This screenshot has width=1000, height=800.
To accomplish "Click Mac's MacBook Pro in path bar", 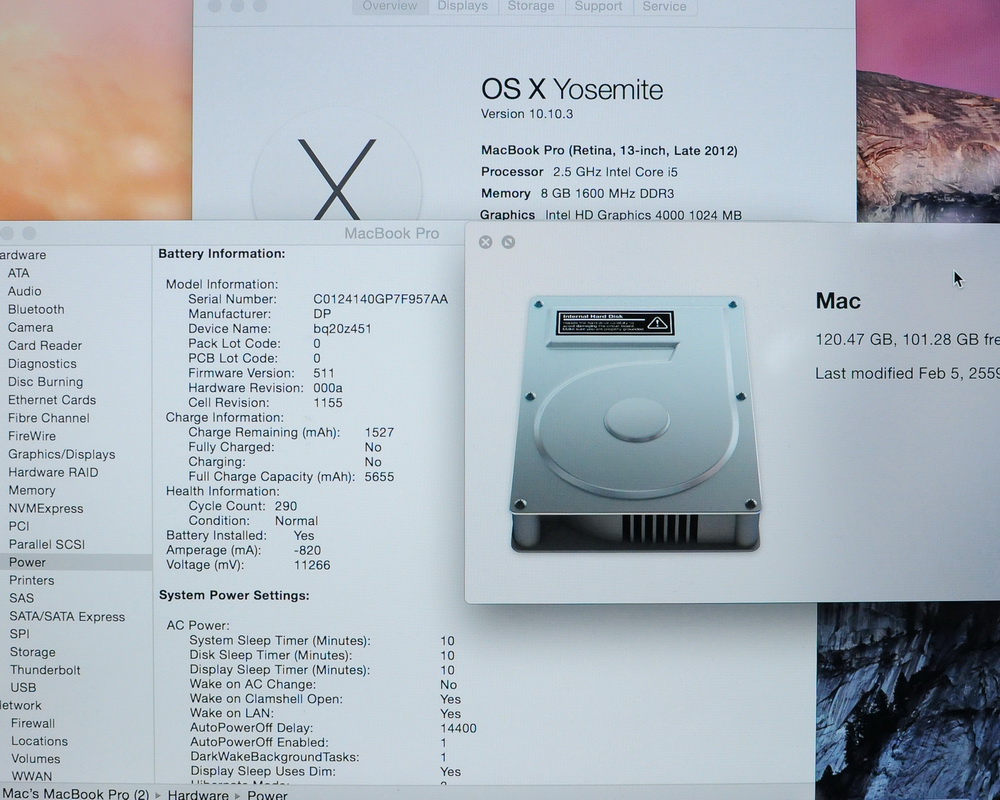I will pyautogui.click(x=75, y=794).
